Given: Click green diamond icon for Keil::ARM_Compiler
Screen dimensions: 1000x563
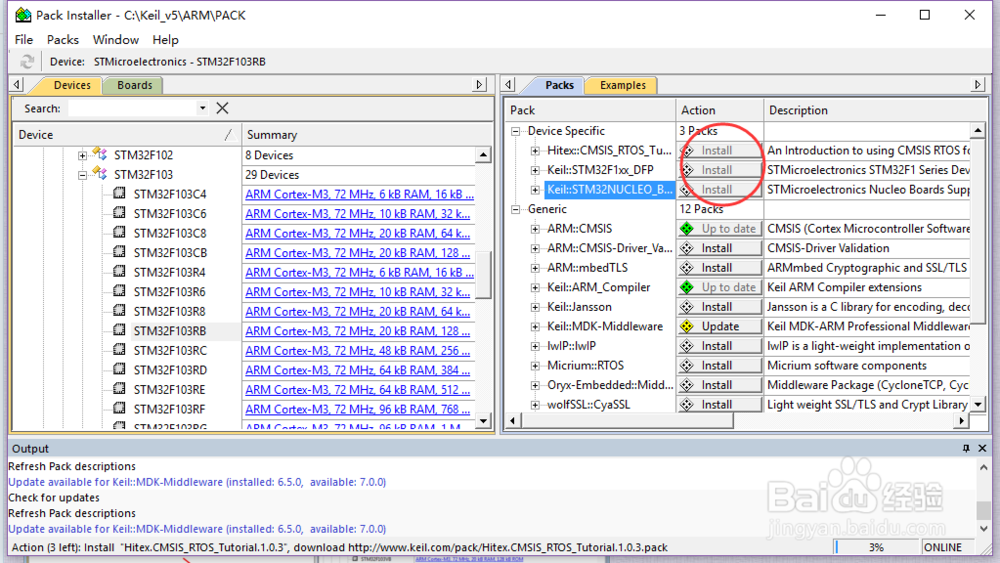Looking at the screenshot, I should [687, 287].
